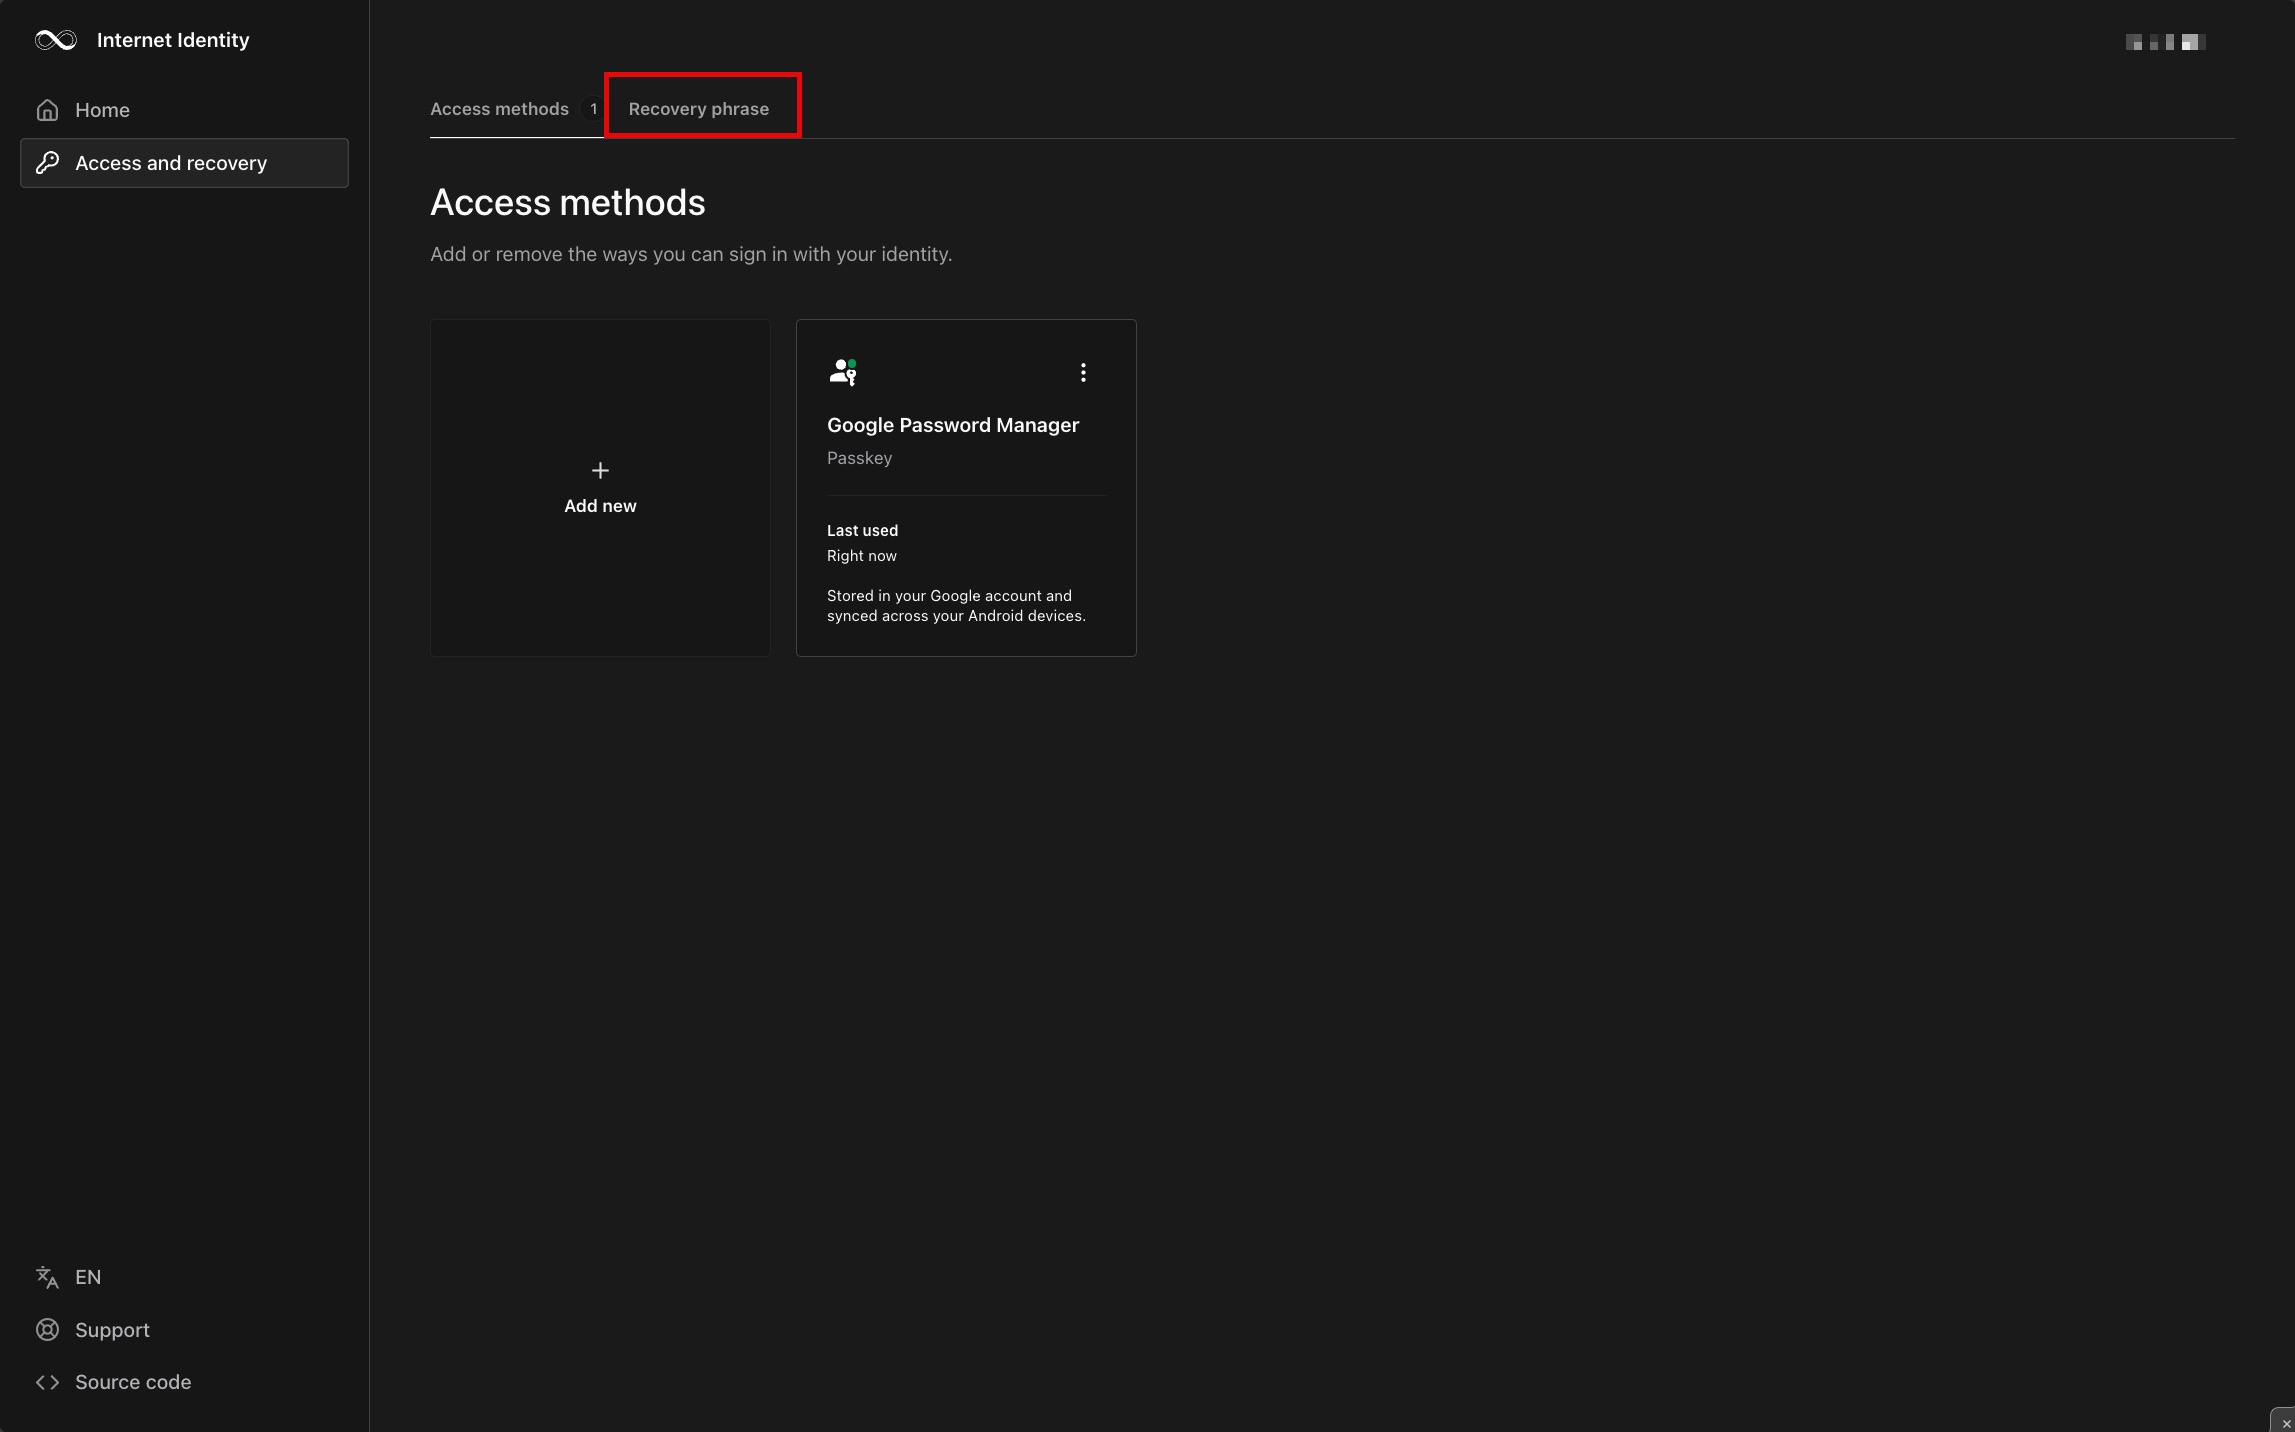Click the Access methods page heading
Screen dimensions: 2295x1432
pos(568,203)
